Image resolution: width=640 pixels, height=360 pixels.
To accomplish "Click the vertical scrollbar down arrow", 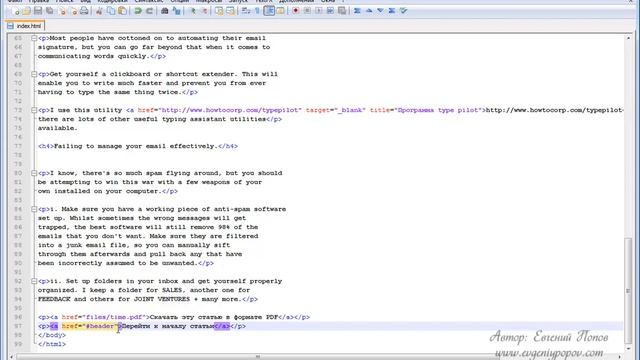I will (x=628, y=348).
